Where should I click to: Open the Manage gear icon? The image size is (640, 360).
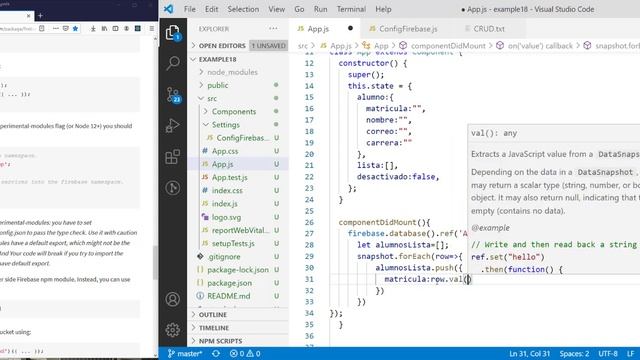click(173, 330)
